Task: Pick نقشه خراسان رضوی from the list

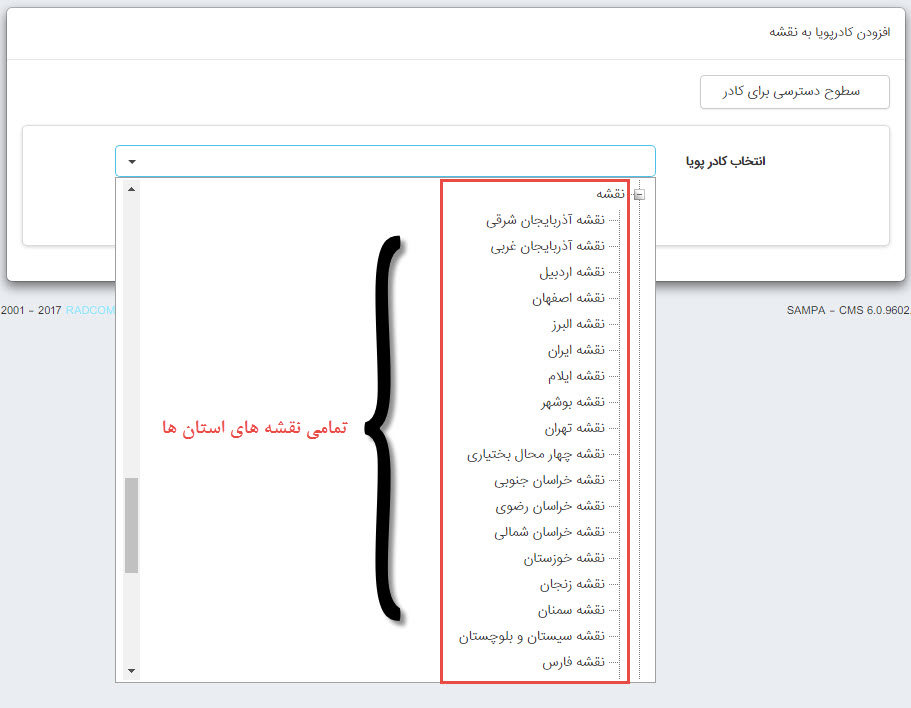Action: (549, 506)
